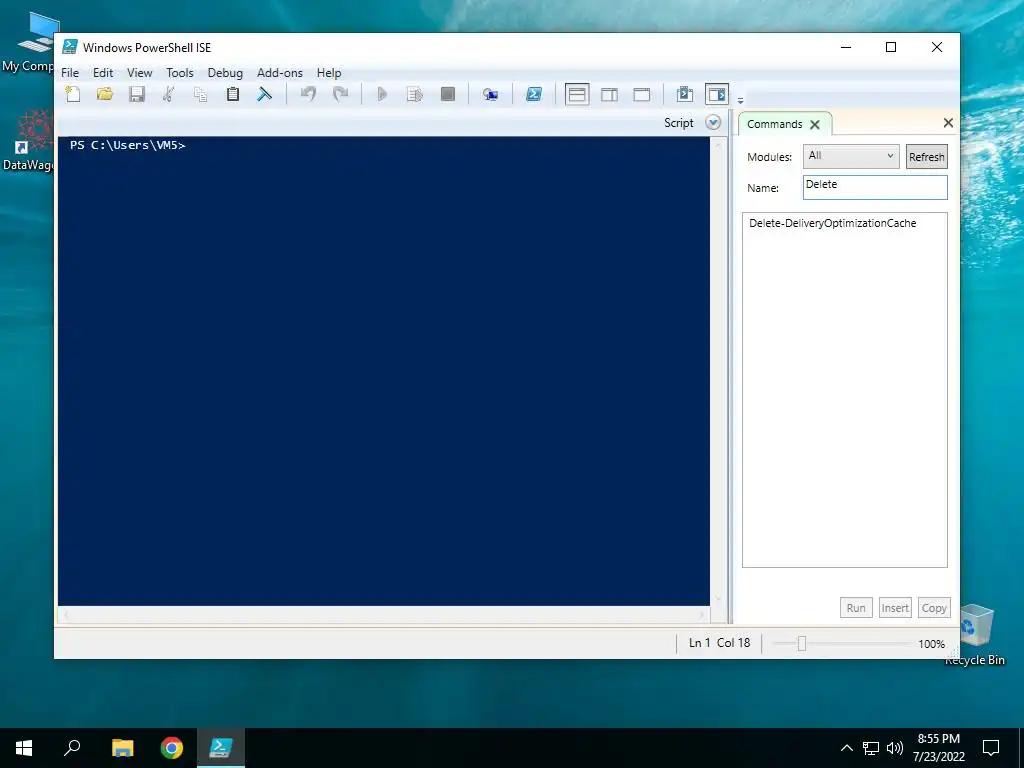Open the Modules dropdown
Viewport: 1024px width, 768px height.
[851, 156]
